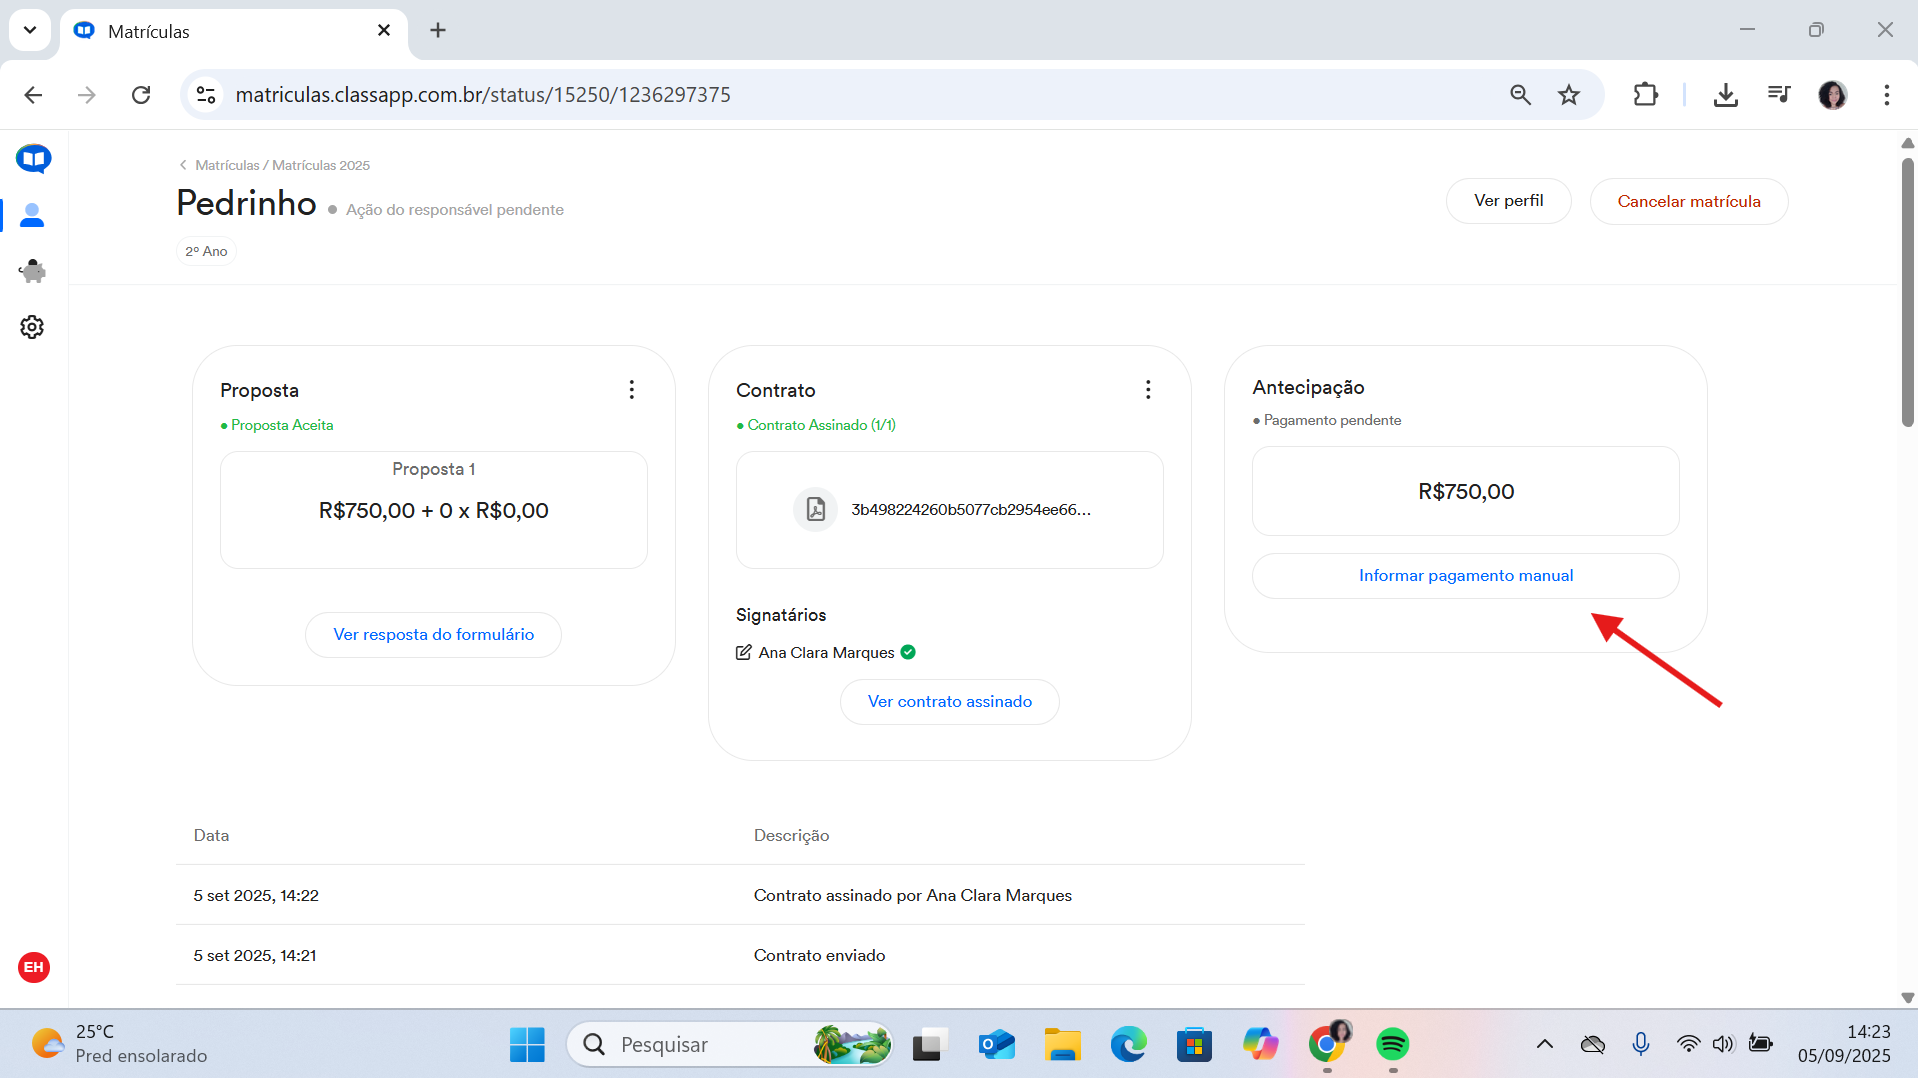Open the piggy bank finance icon
Screen dimensions: 1918x1078
tap(32, 271)
